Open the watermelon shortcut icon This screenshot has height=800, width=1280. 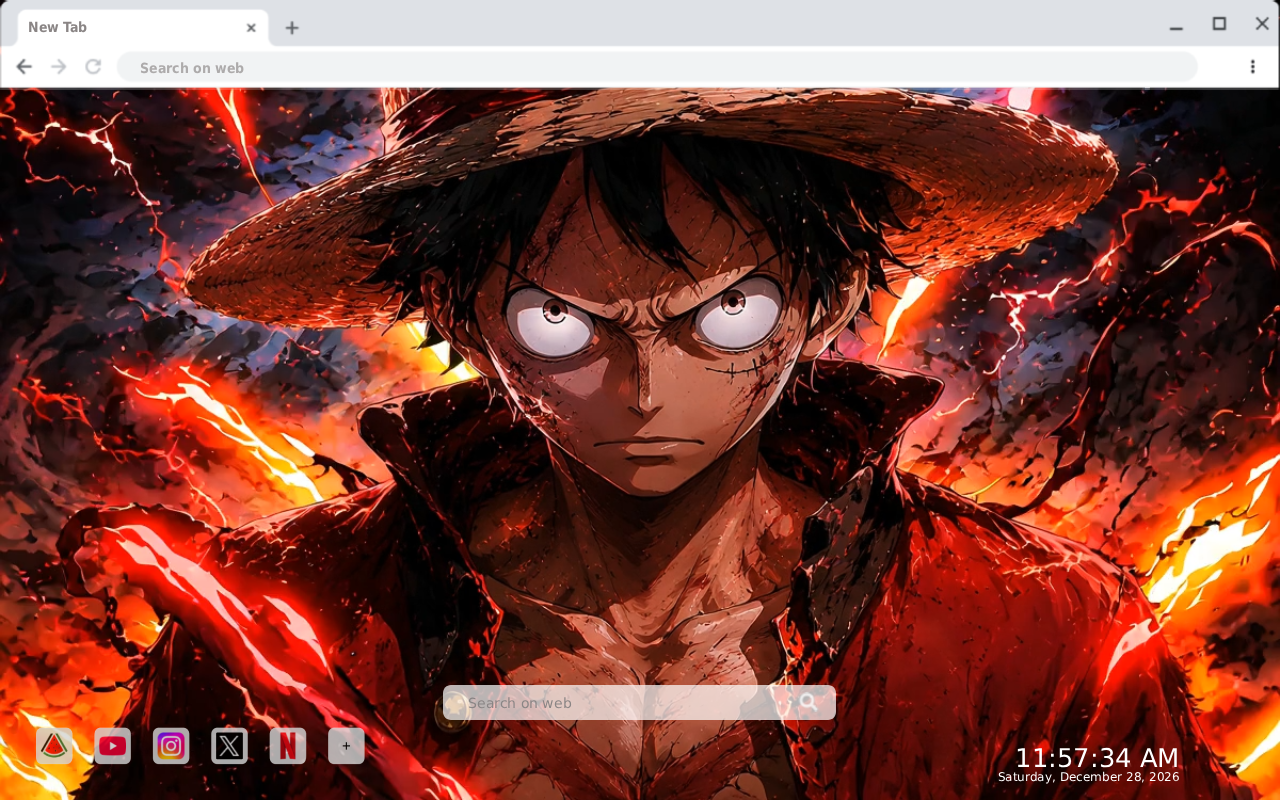pos(54,746)
